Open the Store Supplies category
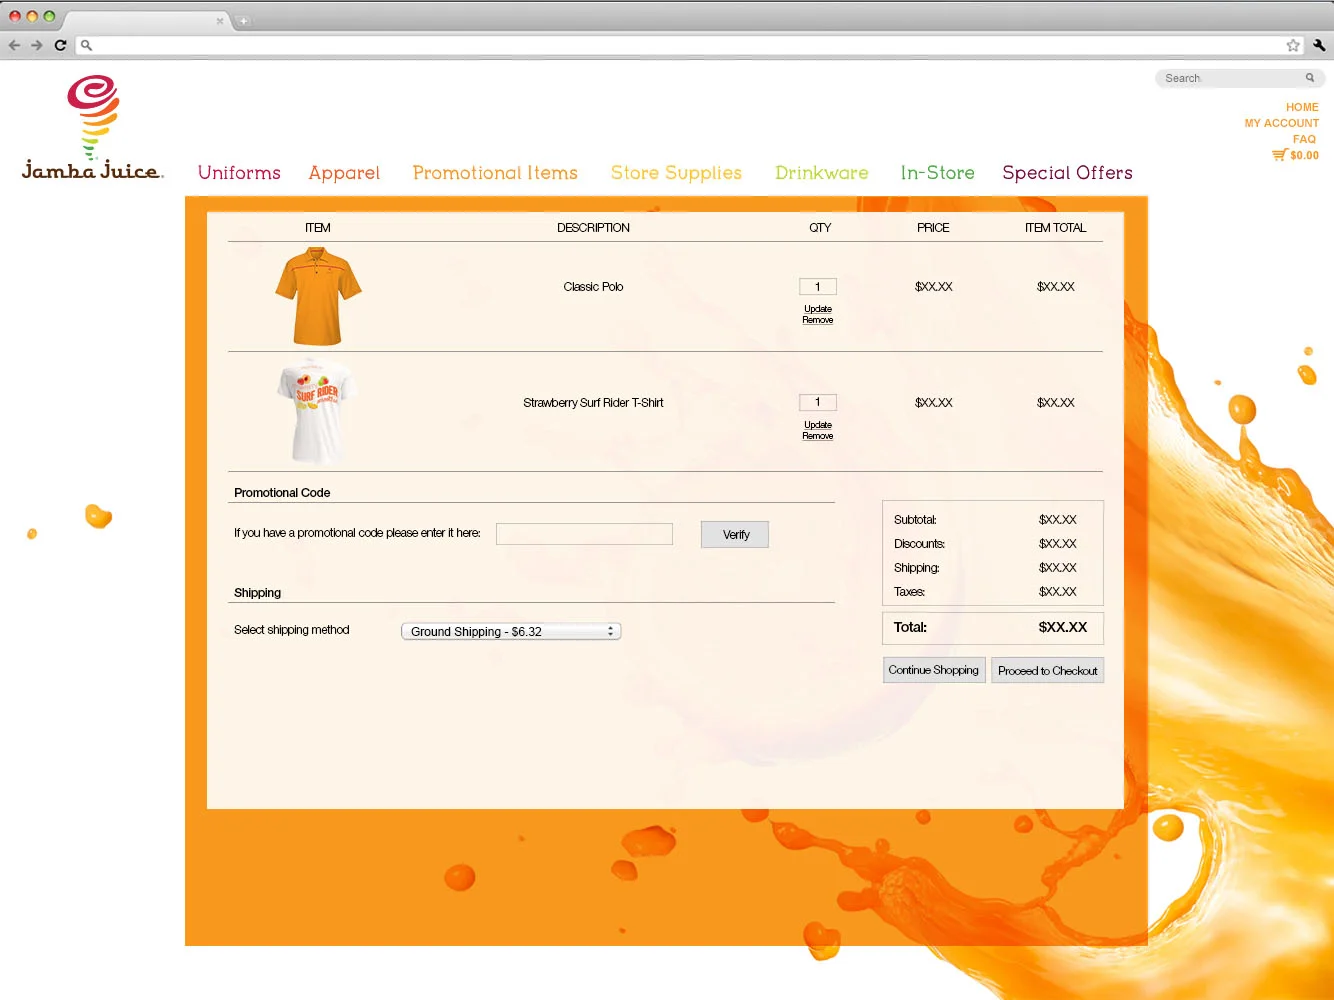The height and width of the screenshot is (1000, 1334). click(676, 173)
